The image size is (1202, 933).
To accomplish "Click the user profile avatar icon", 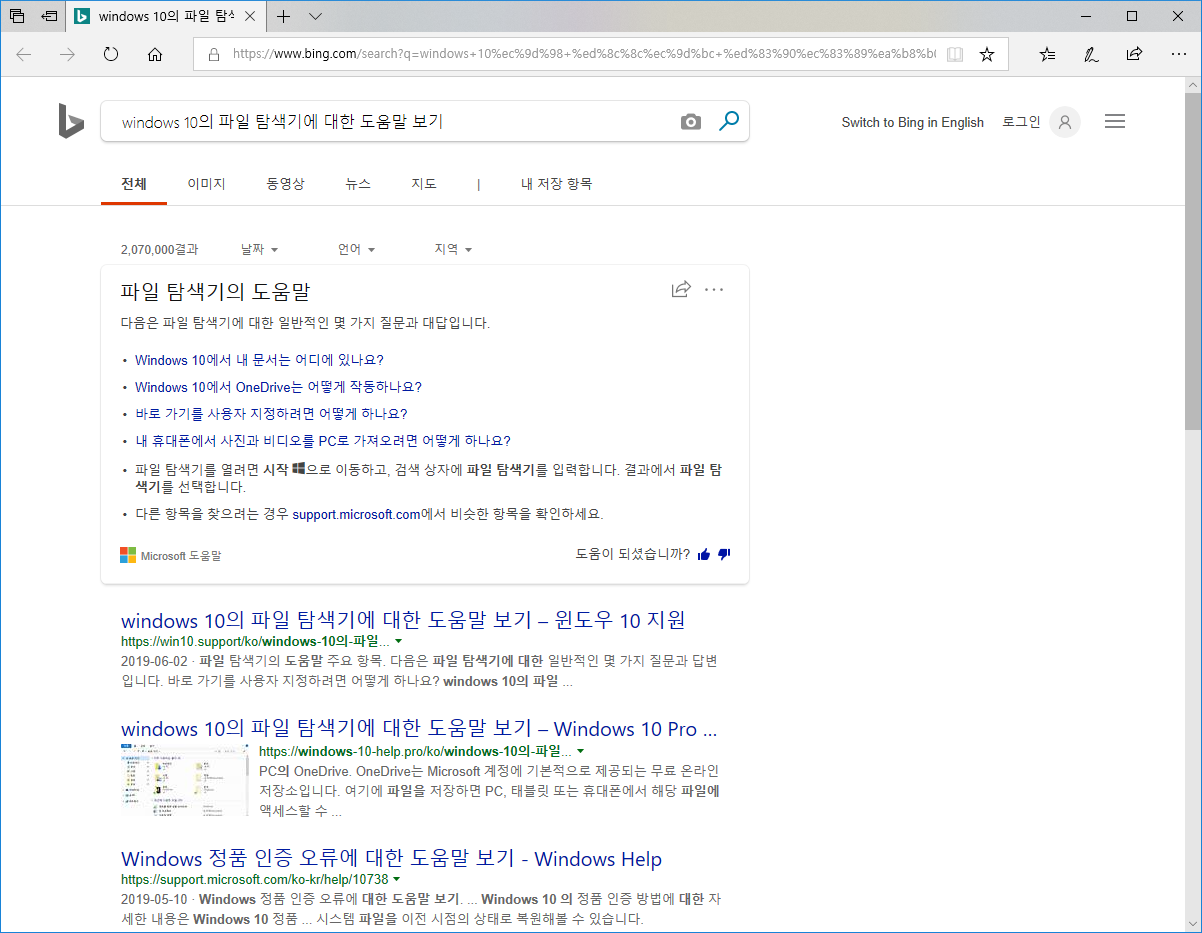I will [1065, 122].
